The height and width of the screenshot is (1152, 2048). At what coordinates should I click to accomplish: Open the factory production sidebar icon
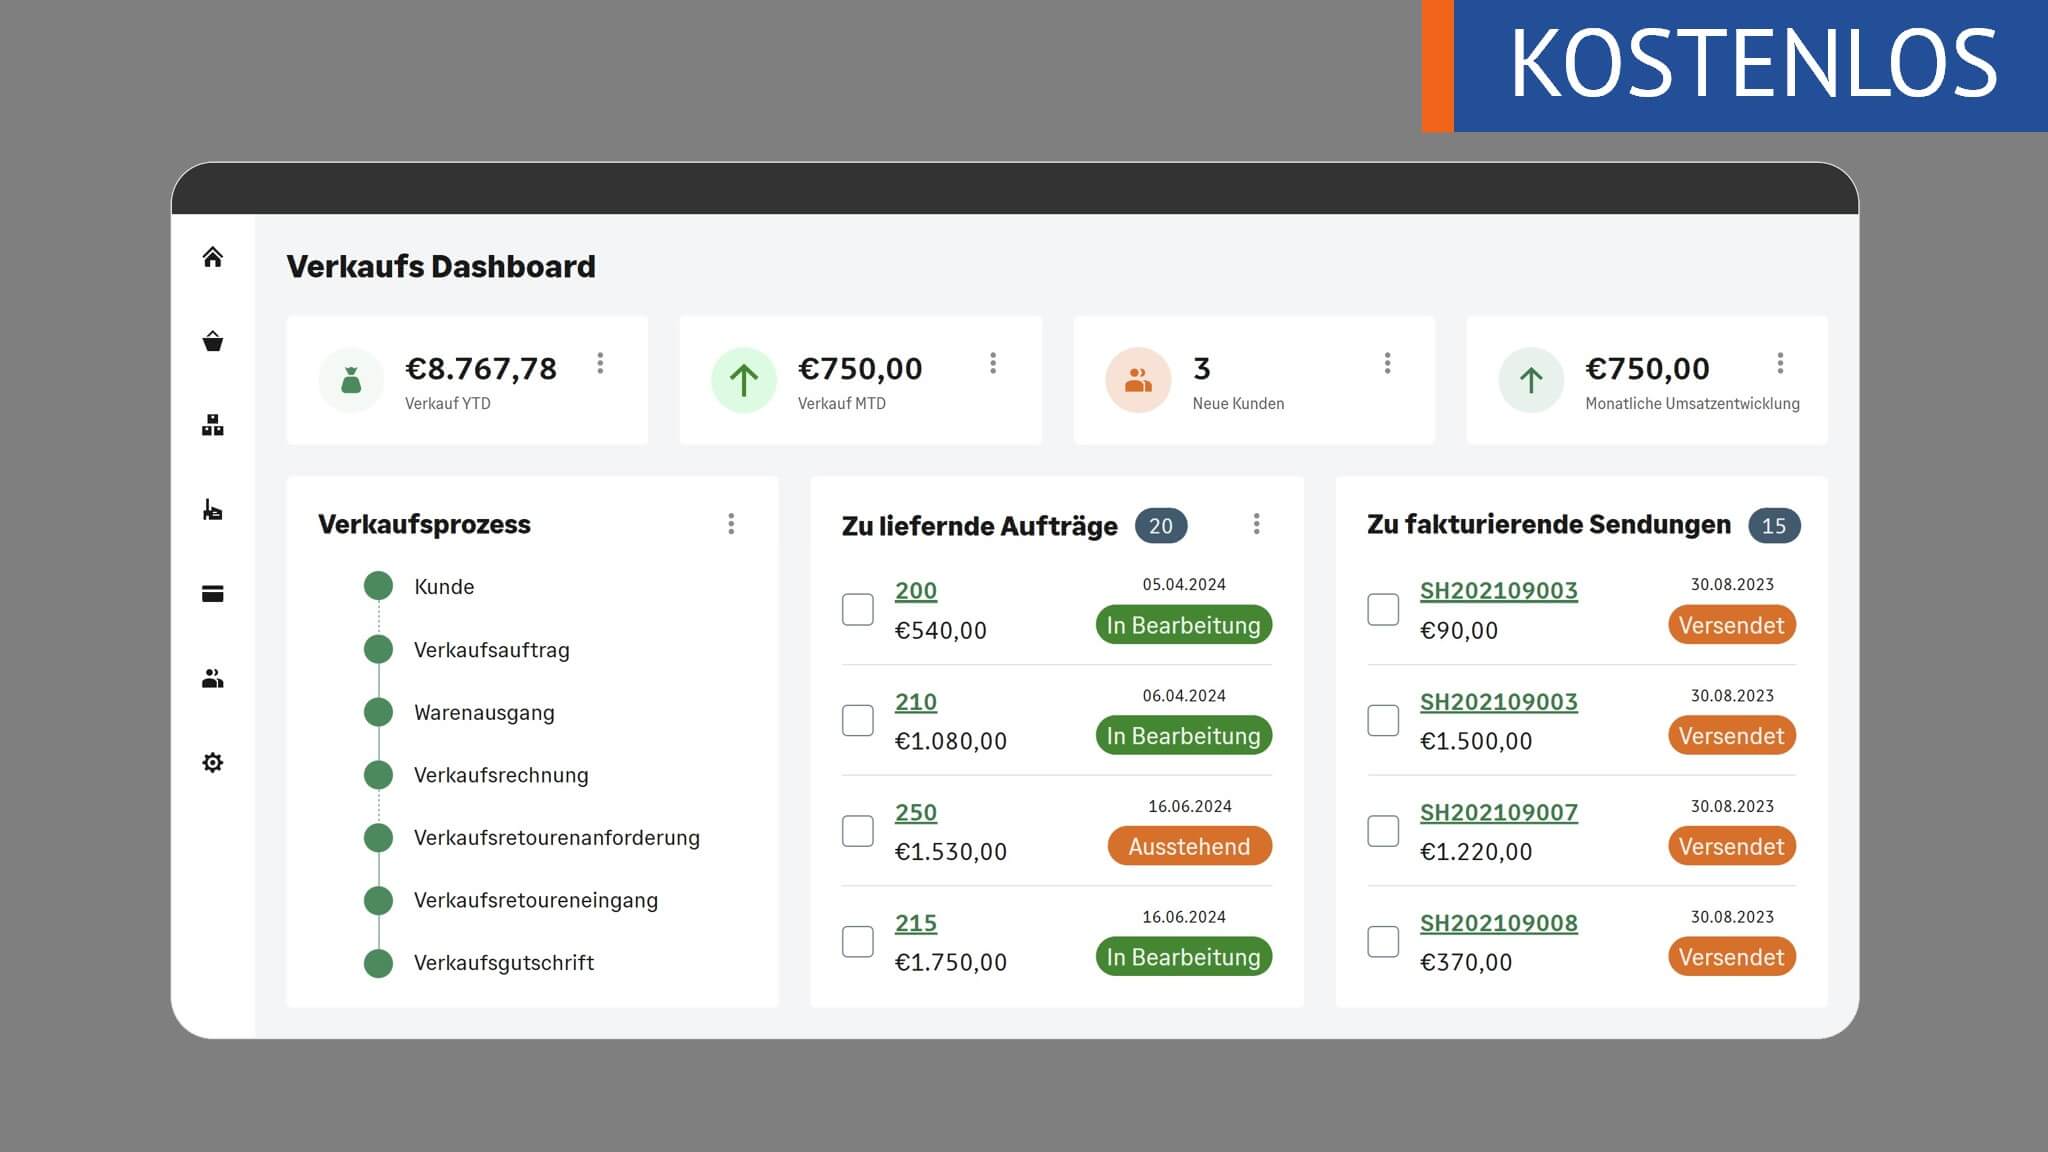click(212, 510)
